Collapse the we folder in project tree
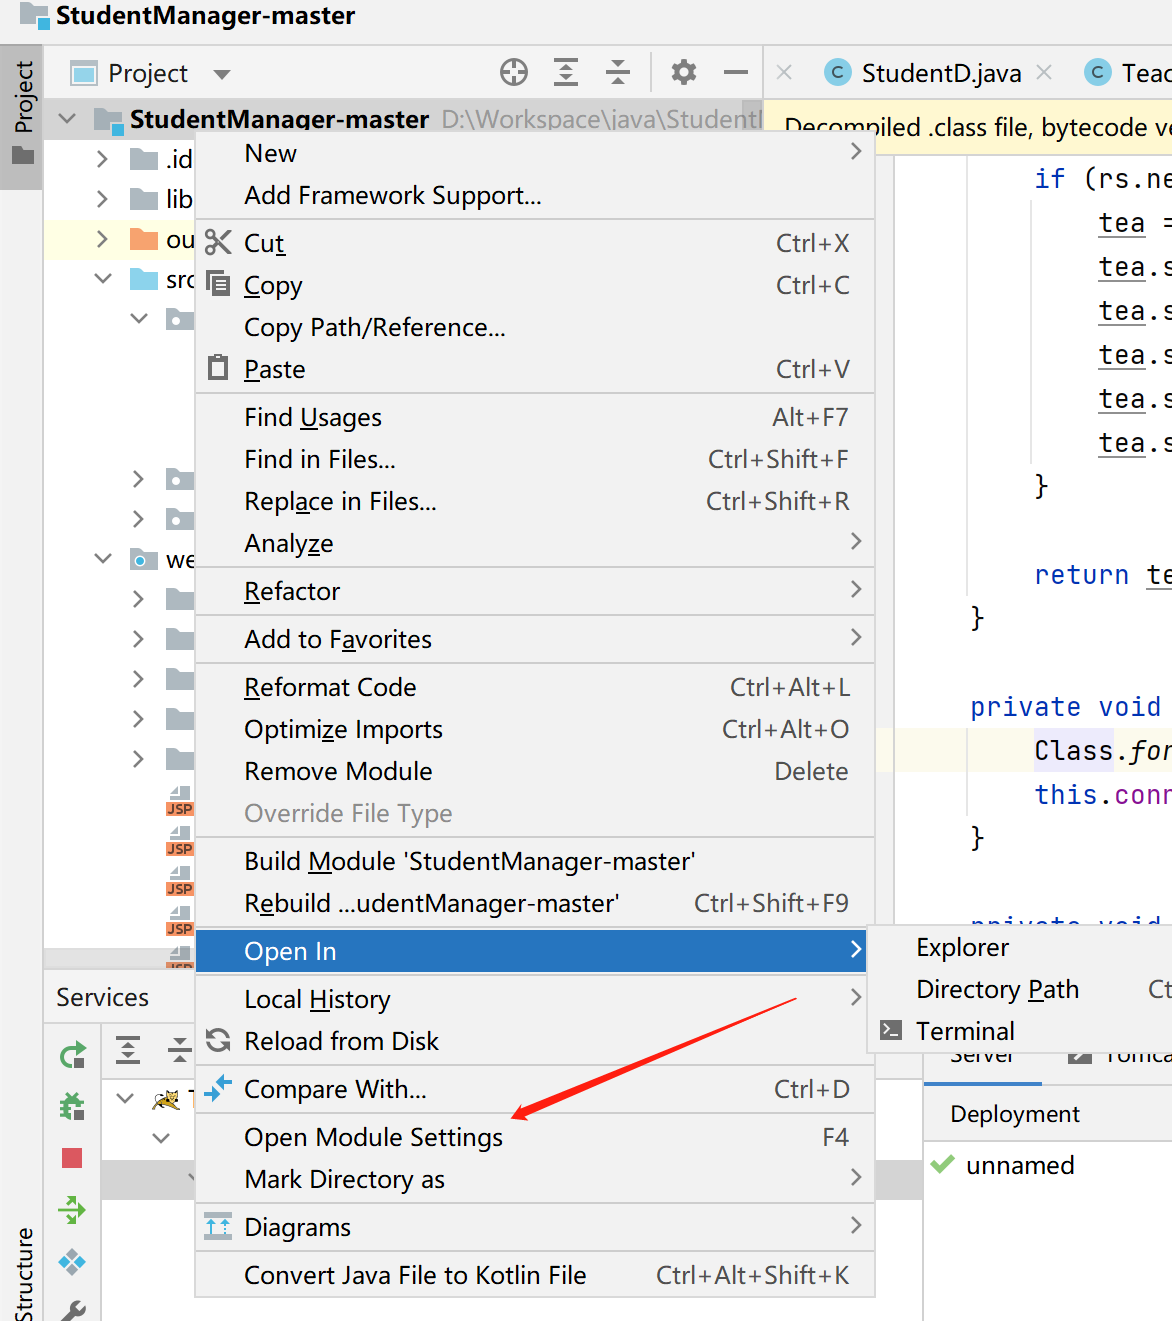Viewport: 1172px width, 1321px height. tap(103, 558)
